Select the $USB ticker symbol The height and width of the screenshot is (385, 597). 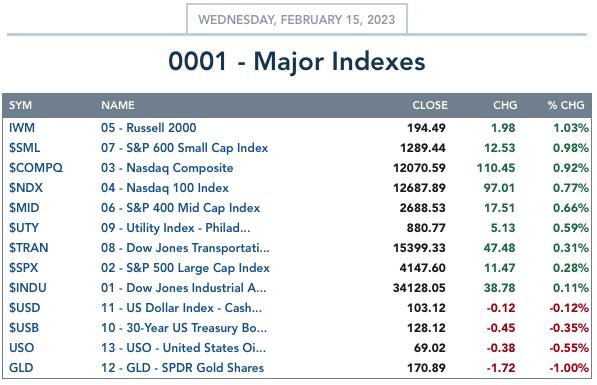(x=24, y=328)
